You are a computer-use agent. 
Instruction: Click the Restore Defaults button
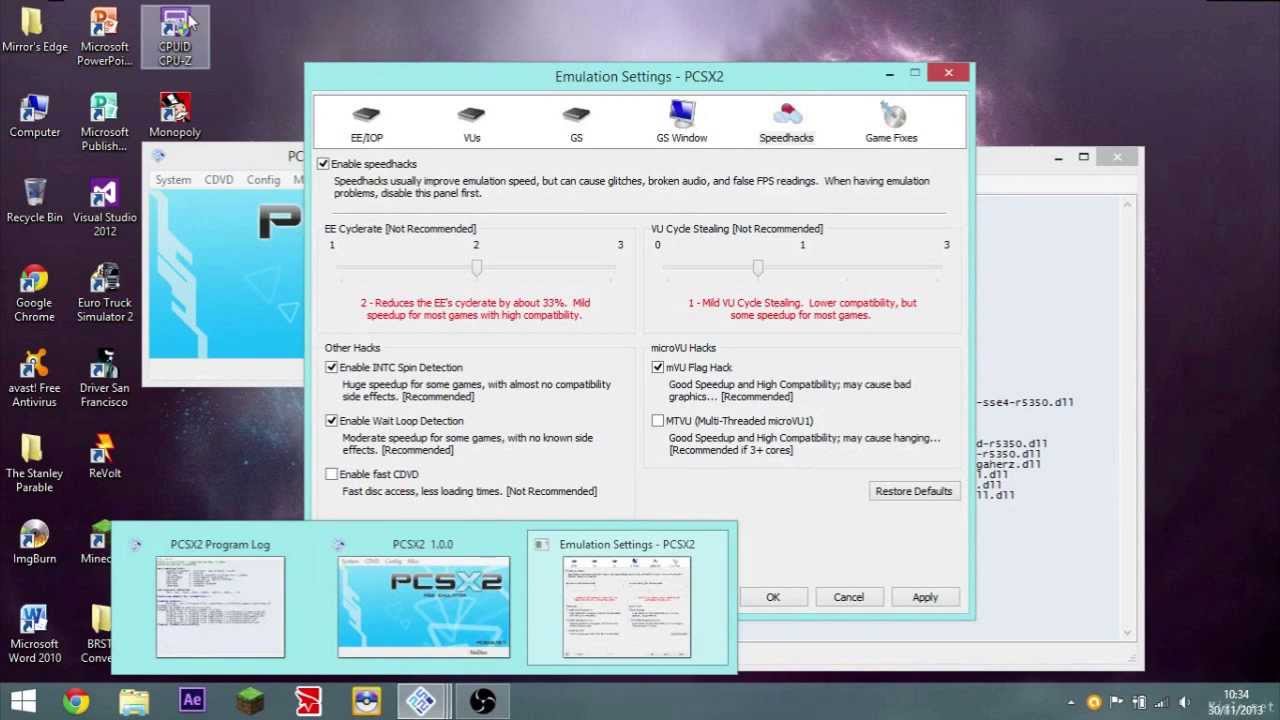tap(914, 491)
